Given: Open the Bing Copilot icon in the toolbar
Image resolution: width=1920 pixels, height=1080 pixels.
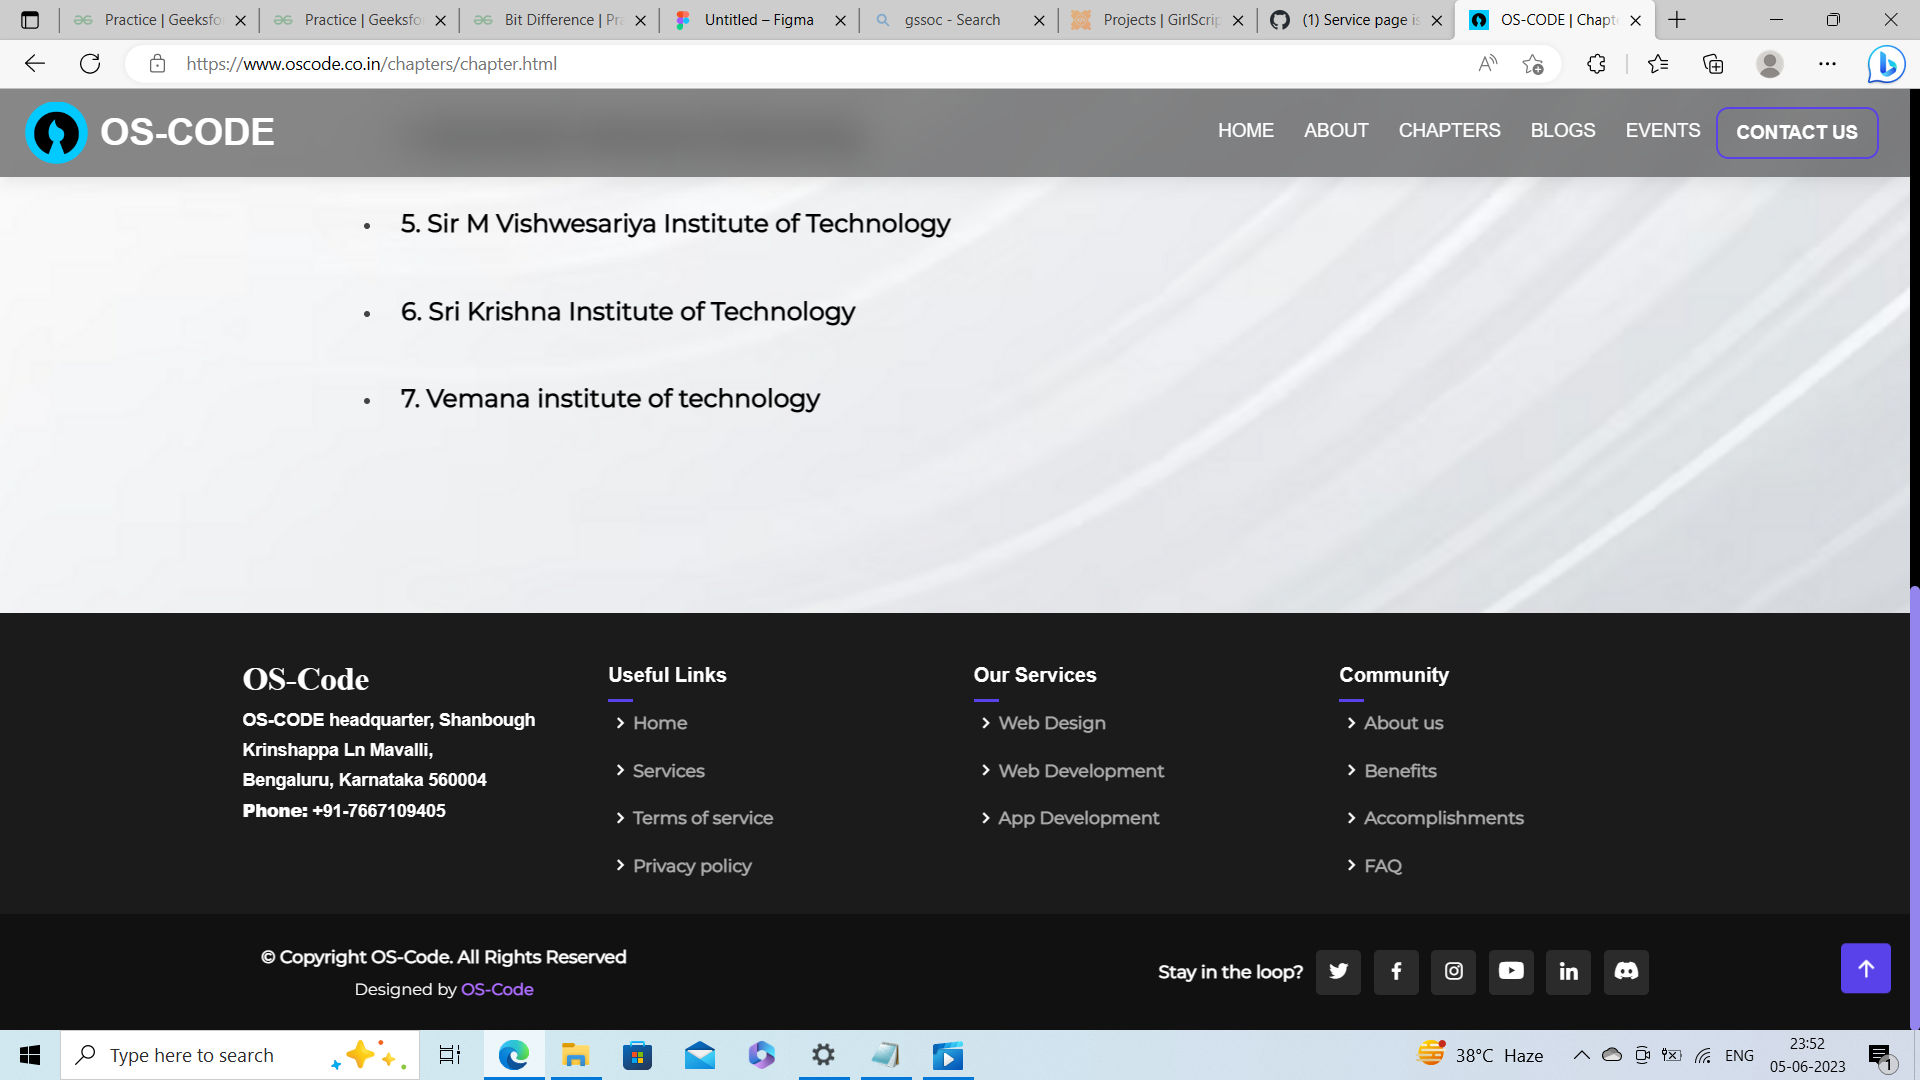Looking at the screenshot, I should point(1884,64).
